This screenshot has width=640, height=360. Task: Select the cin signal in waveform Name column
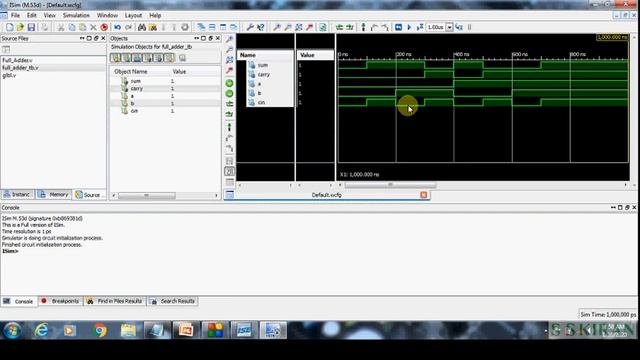pyautogui.click(x=261, y=102)
